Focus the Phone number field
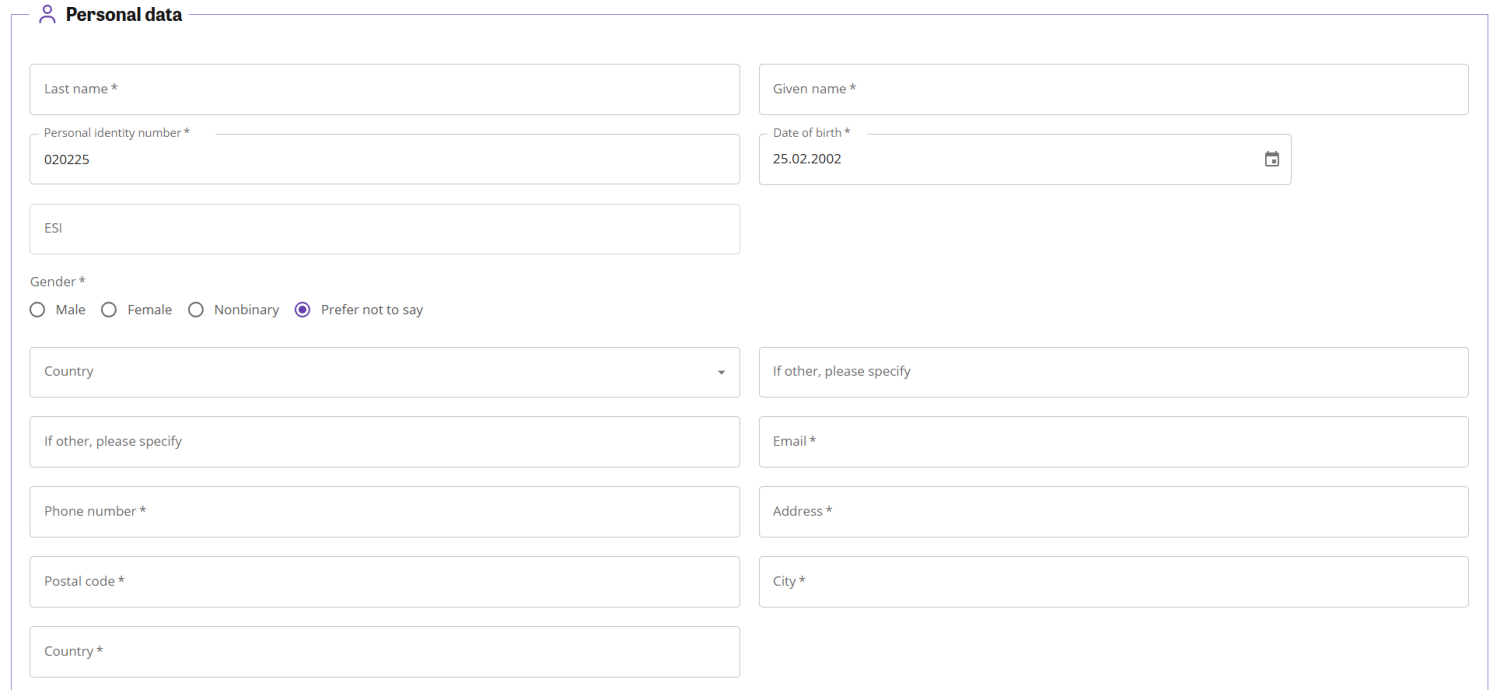The image size is (1500, 690). click(384, 512)
